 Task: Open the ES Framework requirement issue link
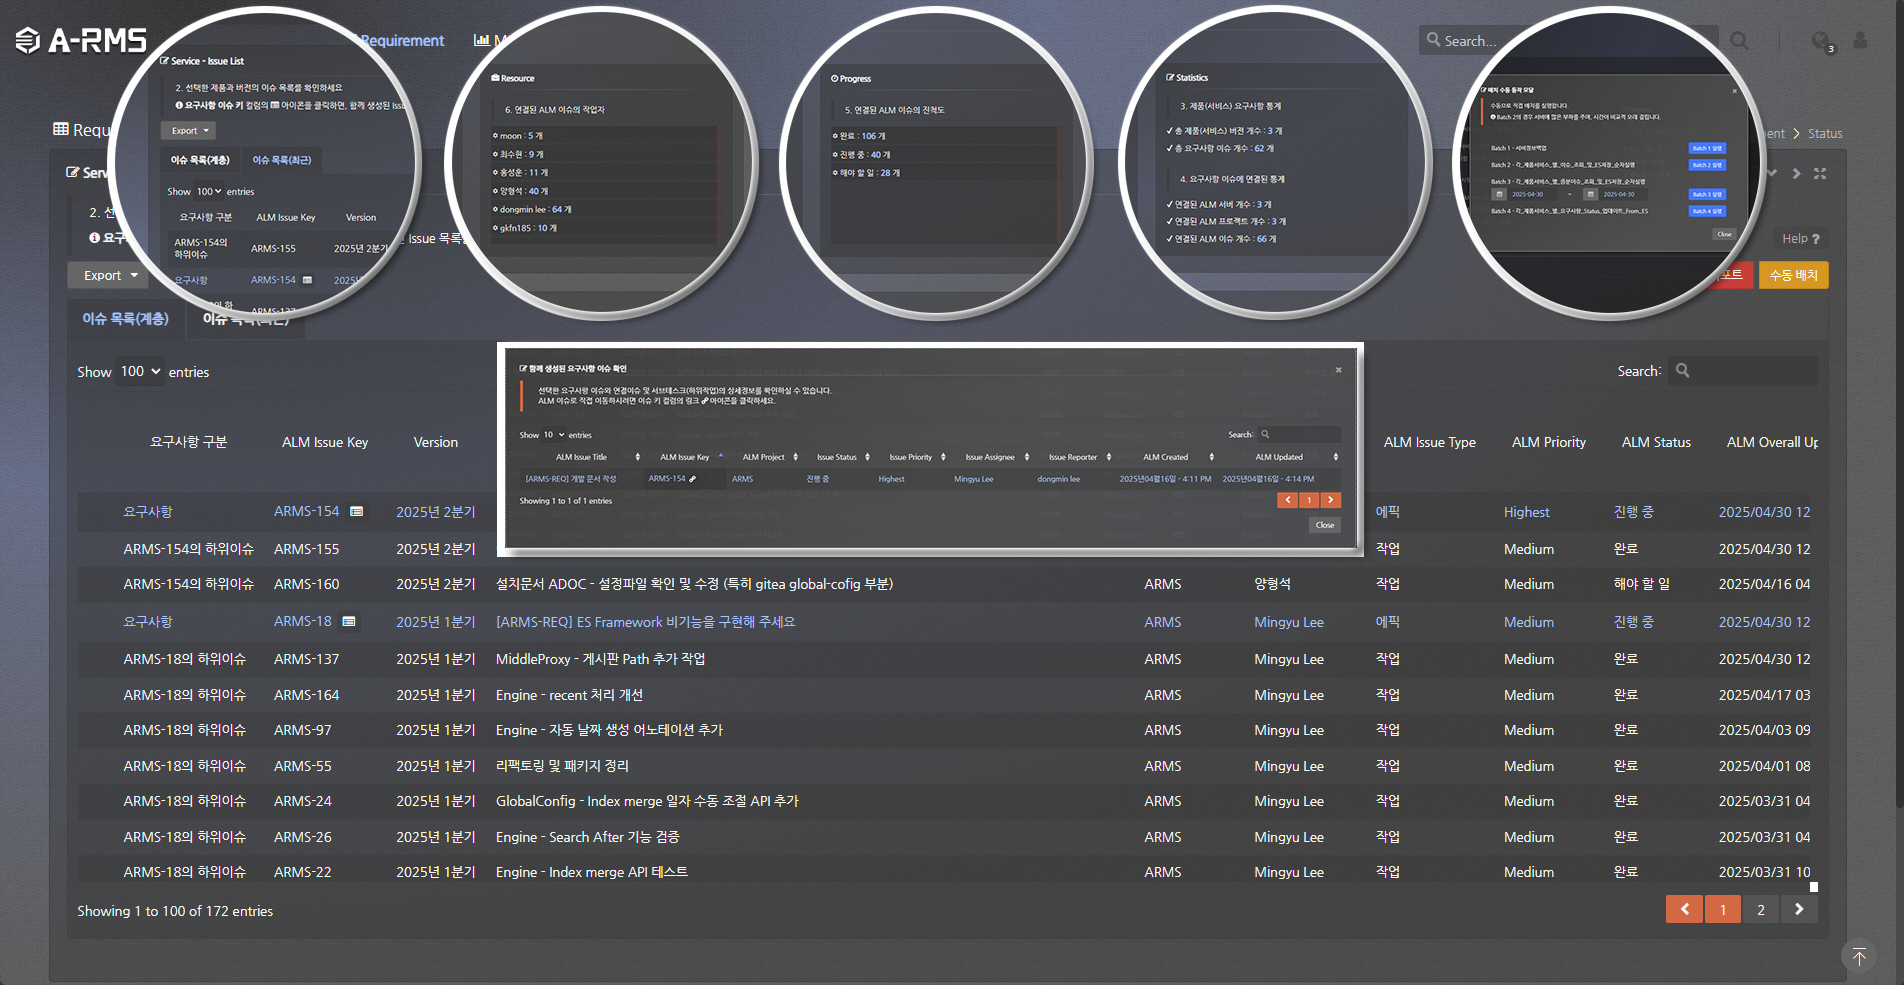coord(645,622)
